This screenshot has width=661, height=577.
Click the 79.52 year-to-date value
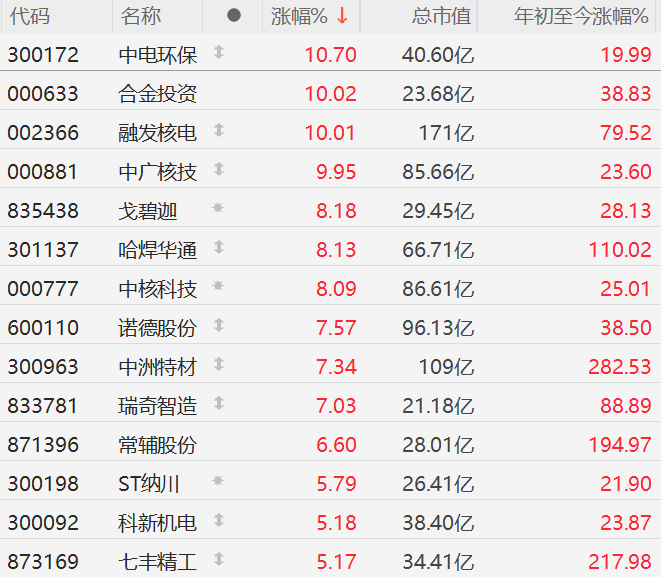626,133
